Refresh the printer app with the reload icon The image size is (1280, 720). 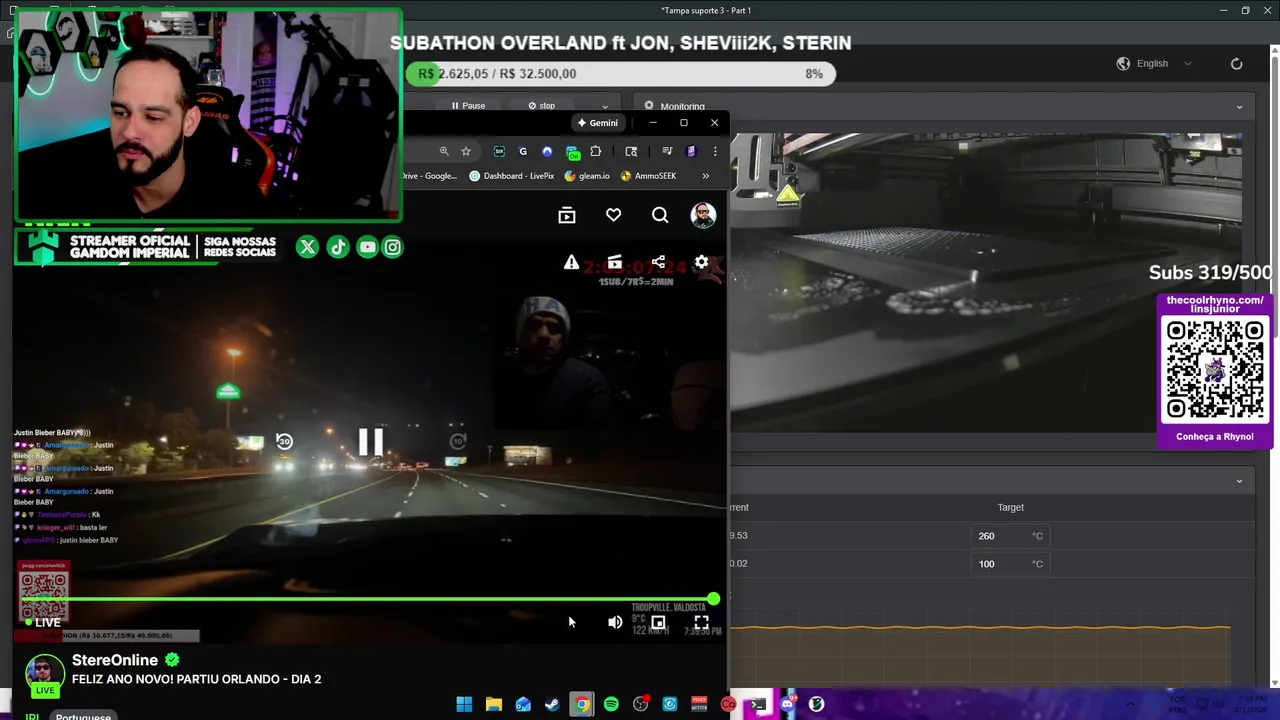tap(1236, 63)
